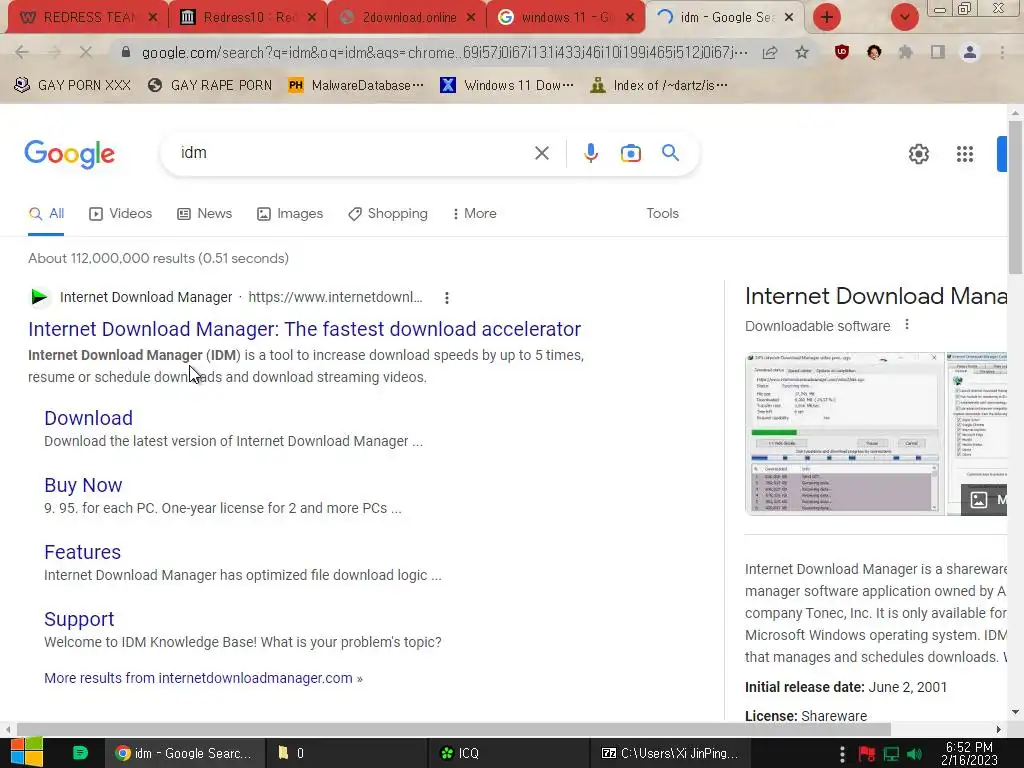Open the green chat app taskbar icon
The image size is (1024, 768).
click(x=80, y=753)
